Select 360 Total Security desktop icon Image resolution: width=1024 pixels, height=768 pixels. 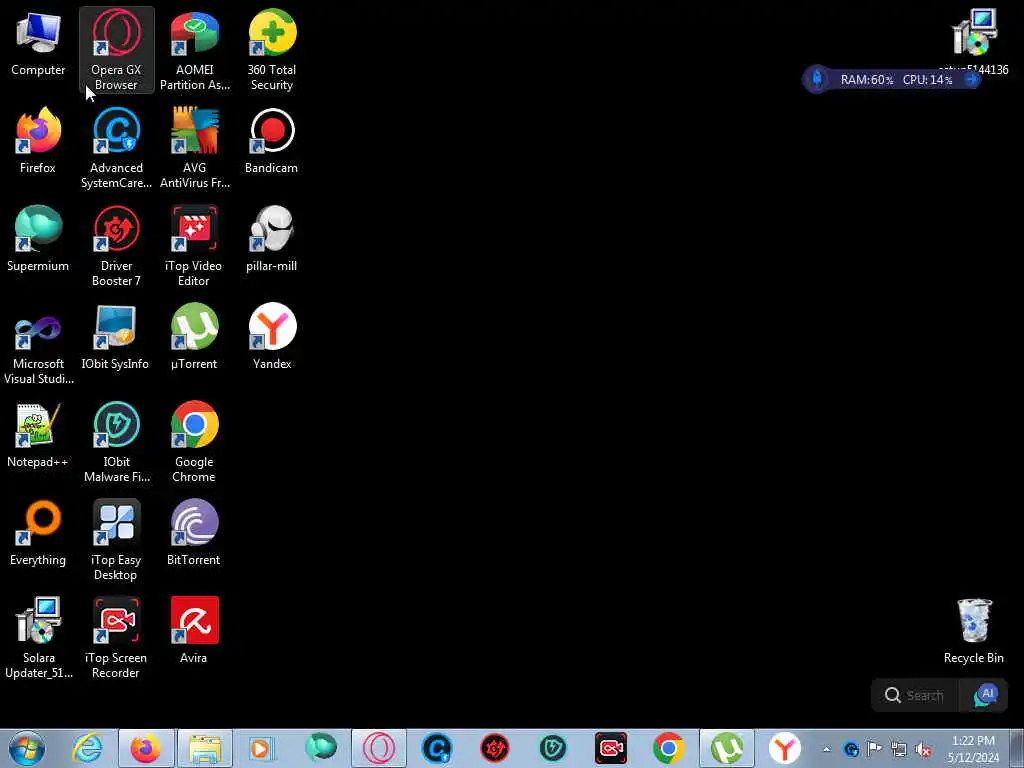pyautogui.click(x=272, y=50)
